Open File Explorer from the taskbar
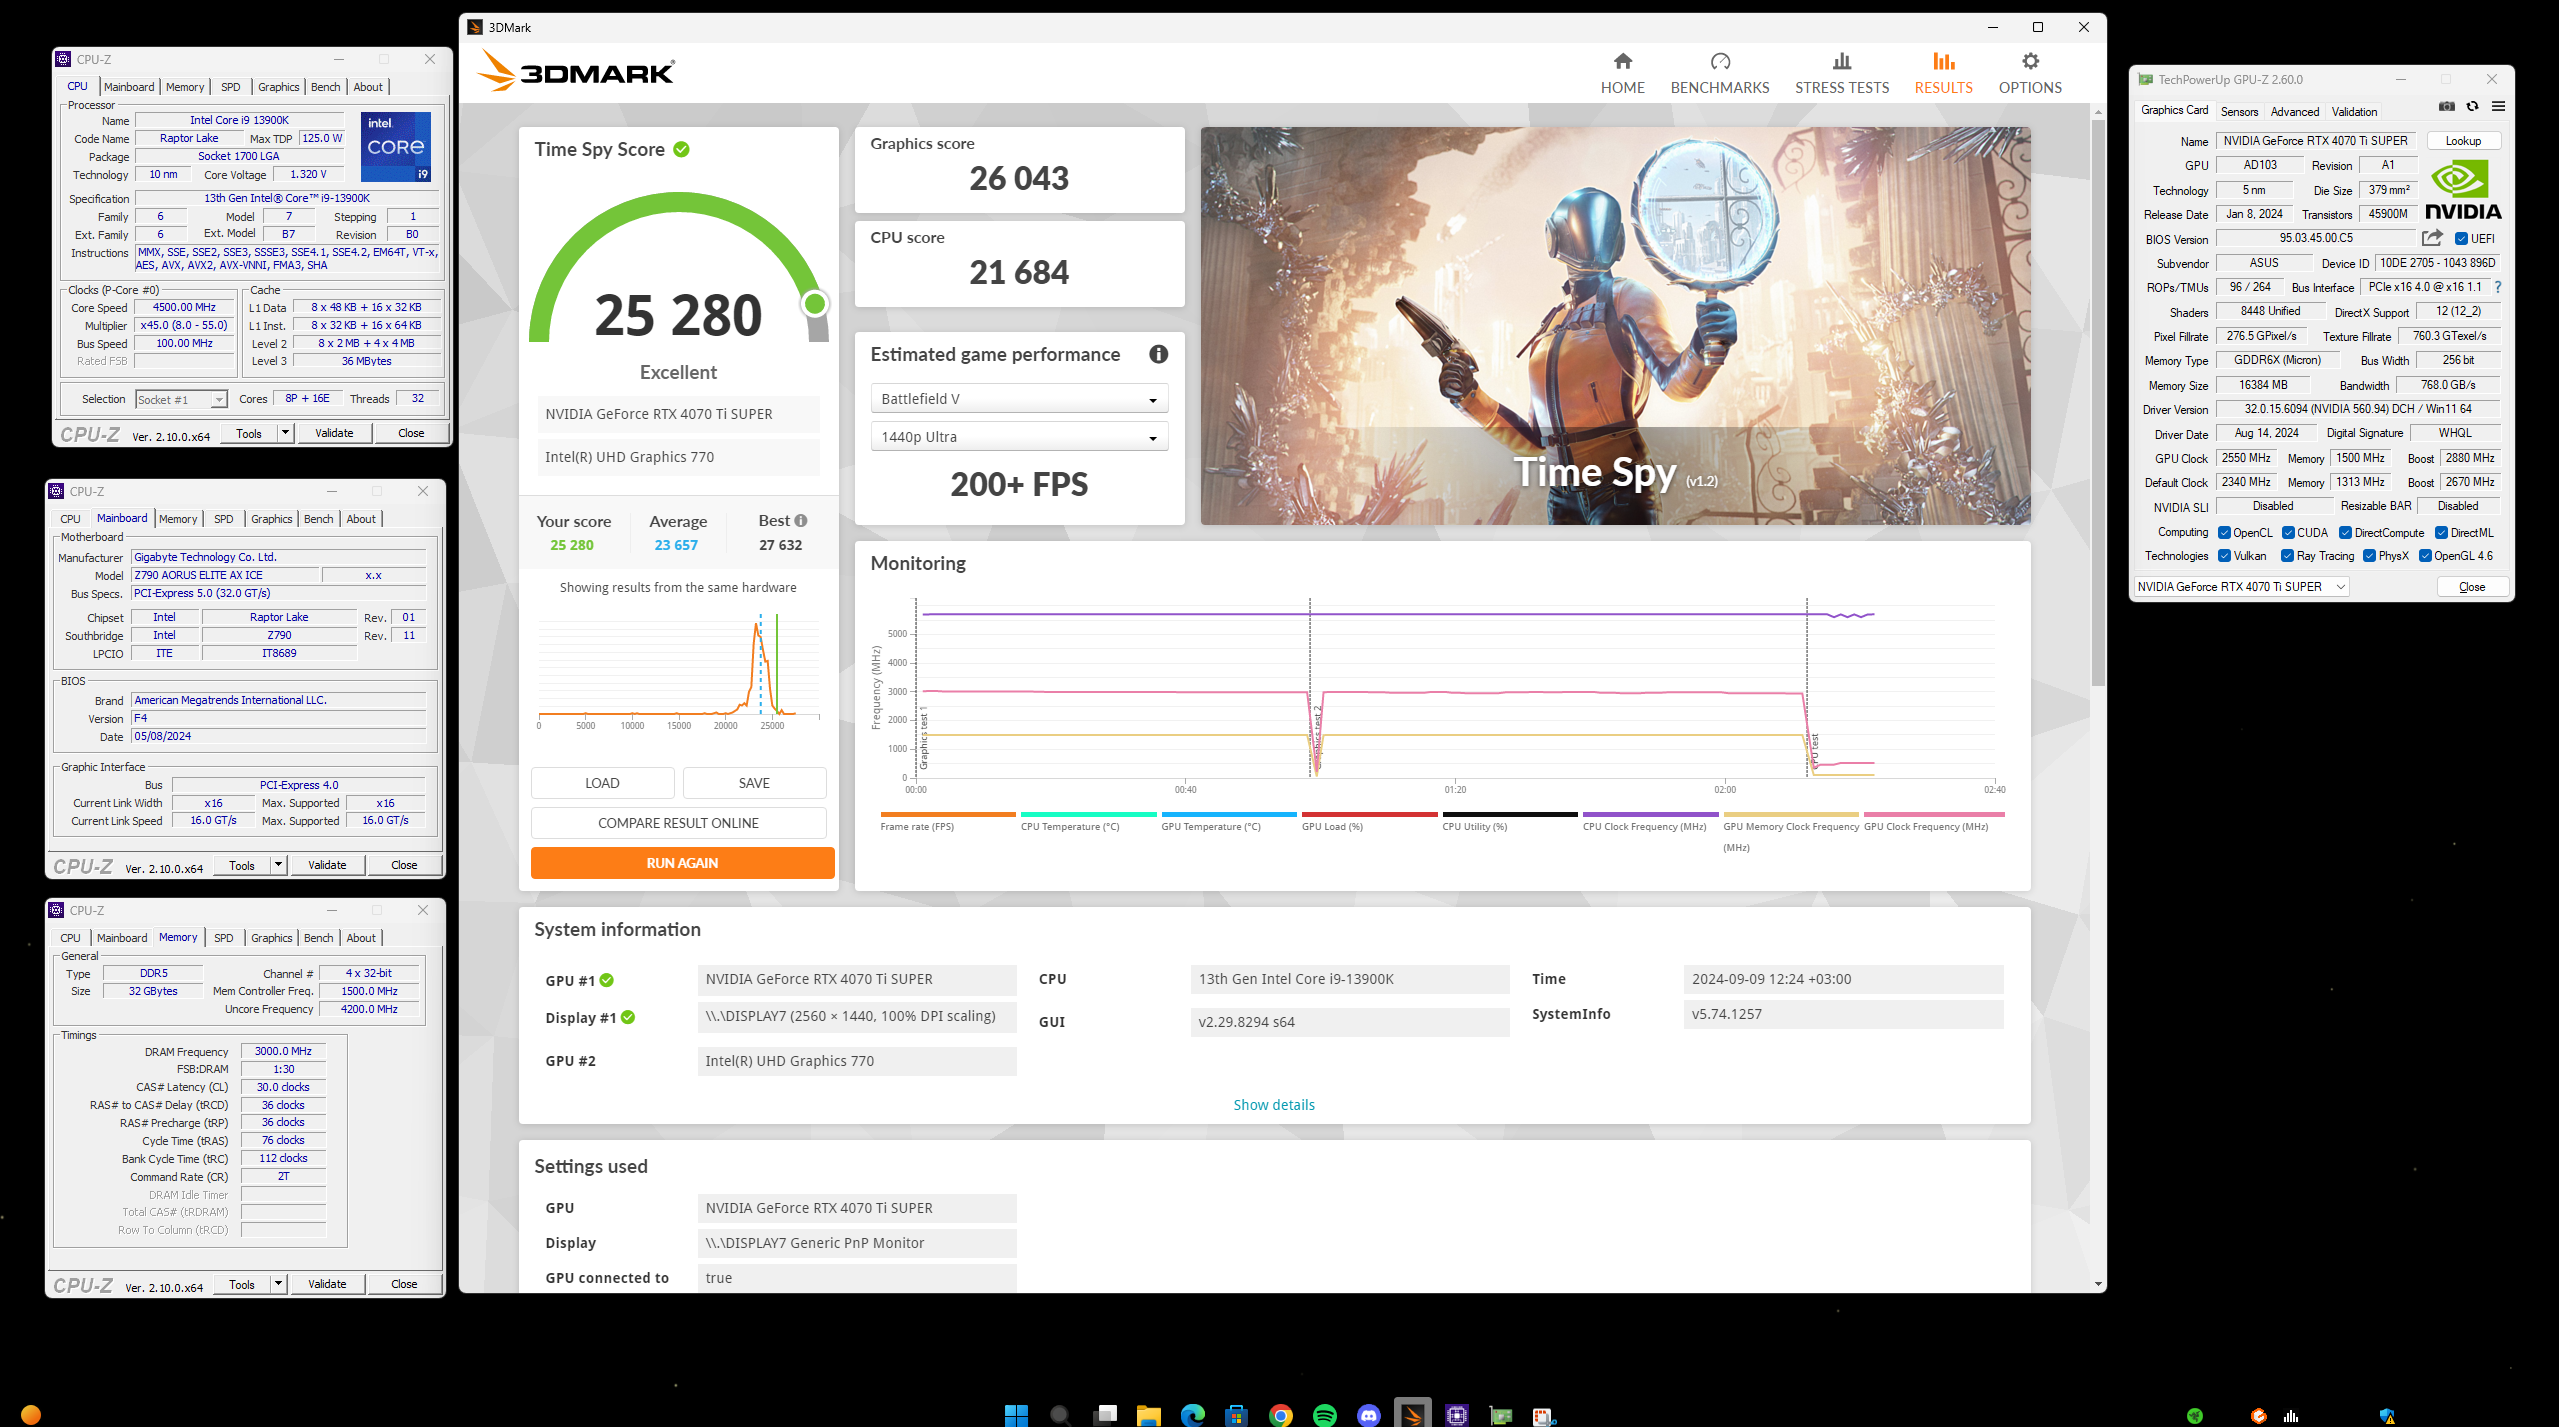Viewport: 2559px width, 1427px height. (x=1148, y=1414)
